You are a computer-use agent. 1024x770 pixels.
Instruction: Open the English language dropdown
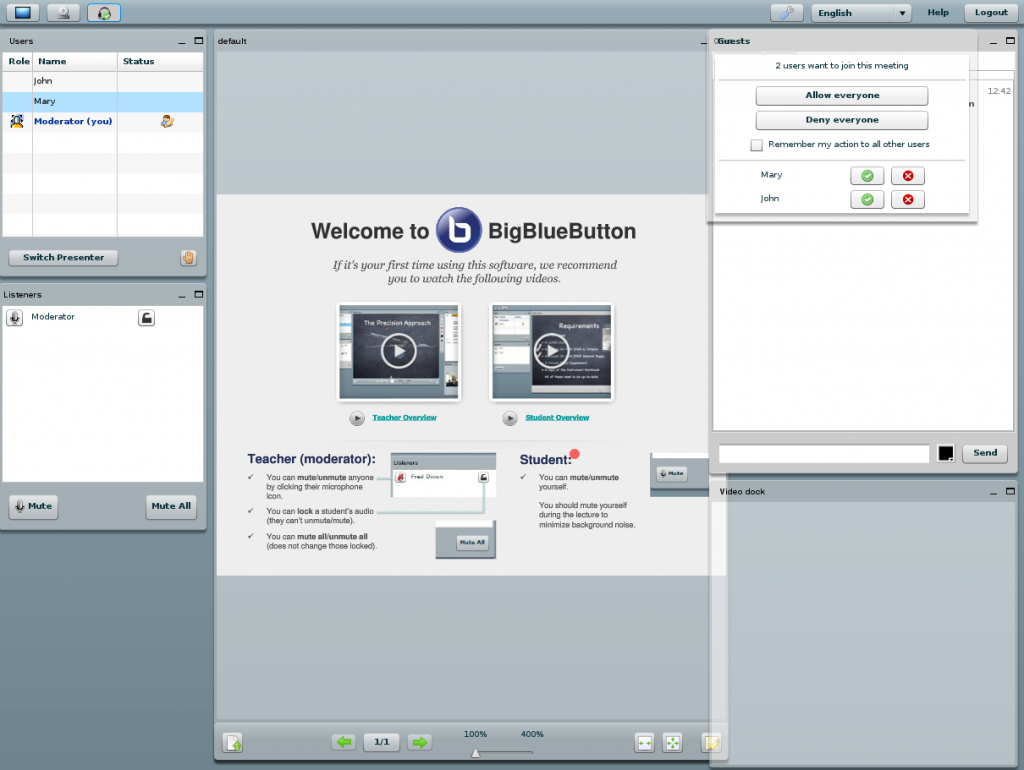(x=861, y=12)
